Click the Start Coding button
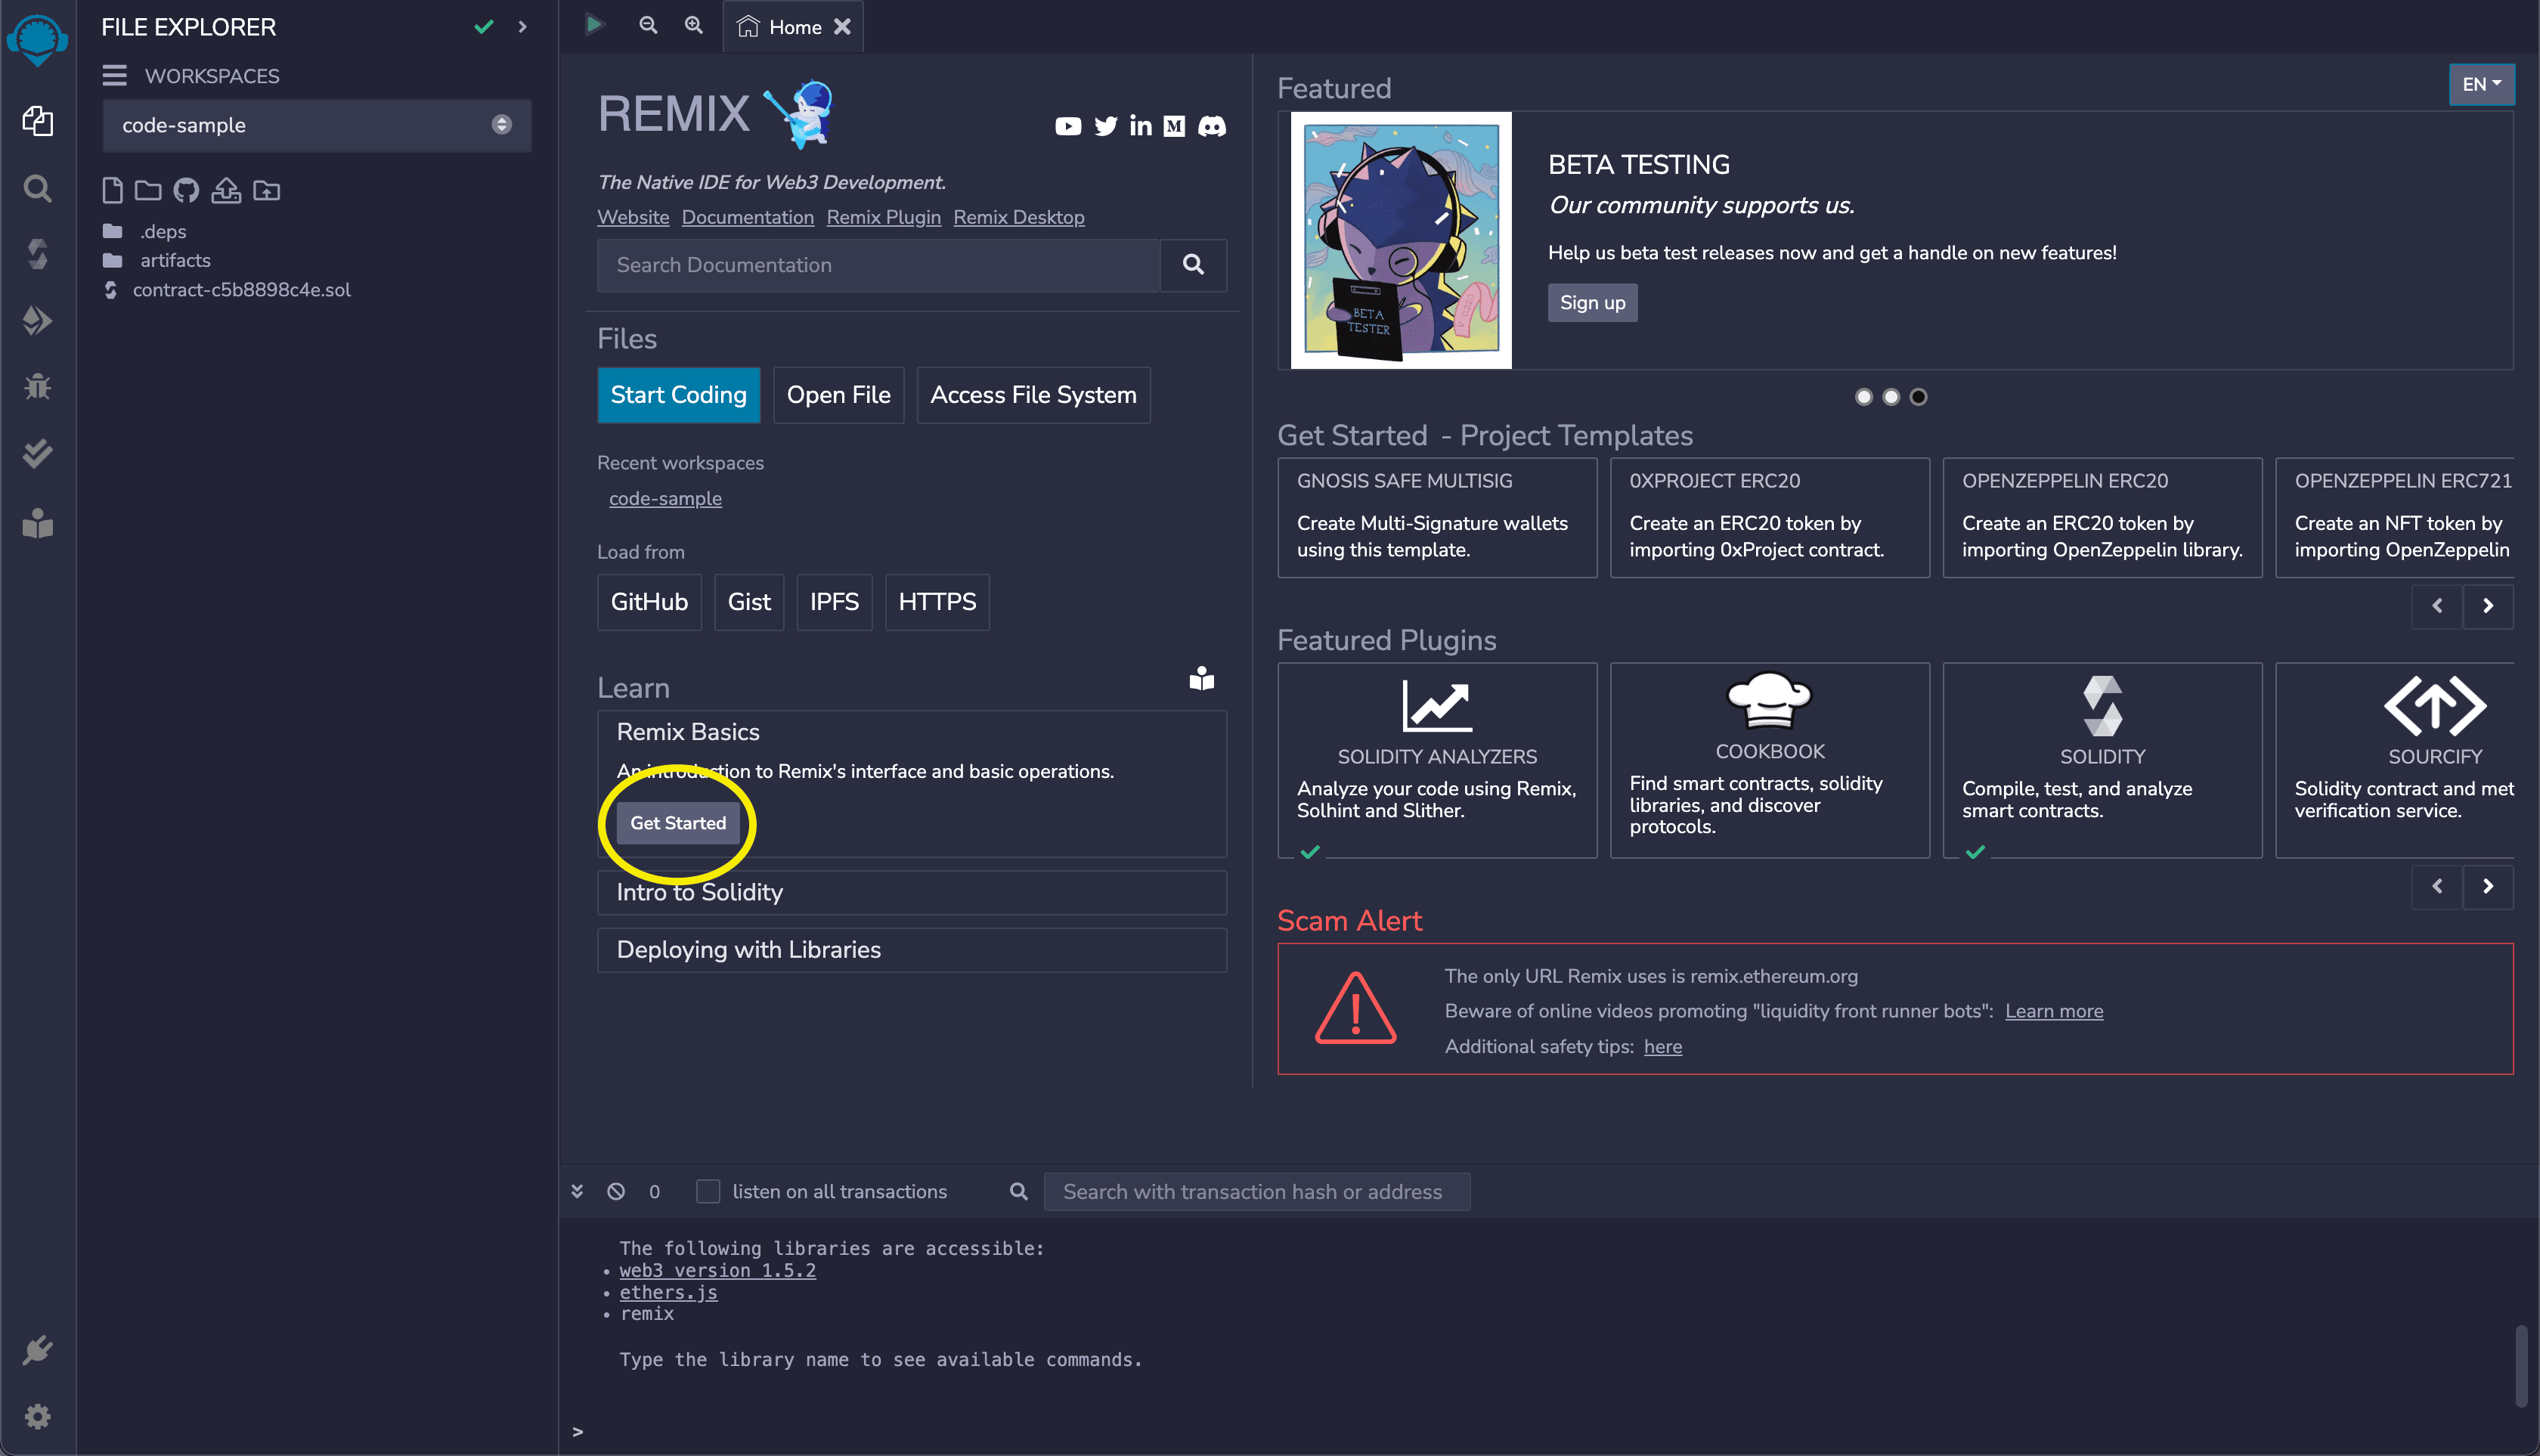The width and height of the screenshot is (2540, 1456). pos(678,395)
